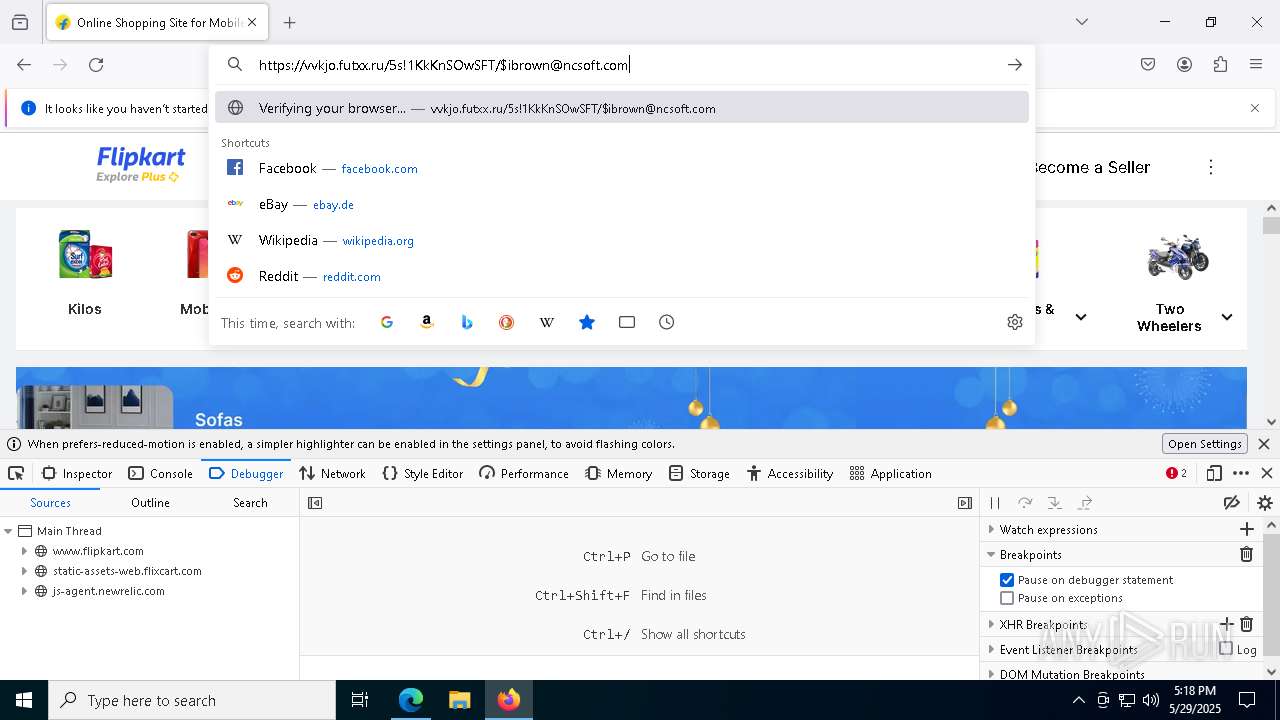Enable Pause on exceptions checkbox
1280x720 pixels.
pos(1007,598)
